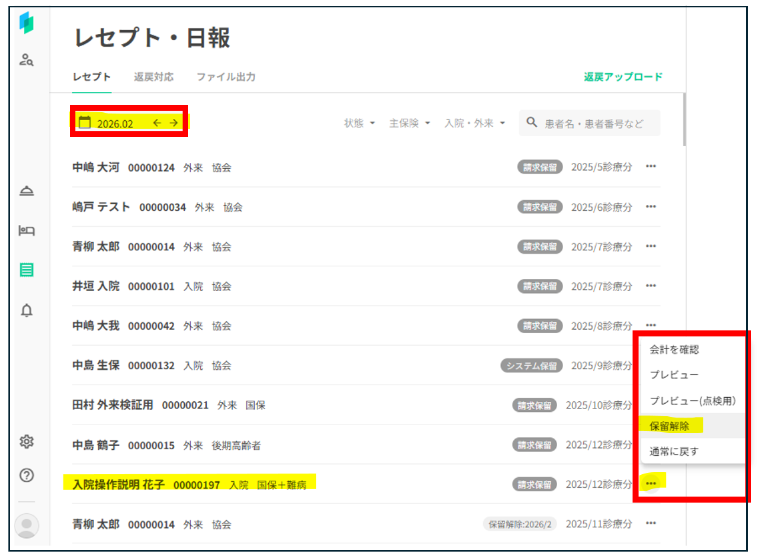Image resolution: width=758 pixels, height=556 pixels.
Task: Open the user avatar in the sidebar
Action: [27, 526]
